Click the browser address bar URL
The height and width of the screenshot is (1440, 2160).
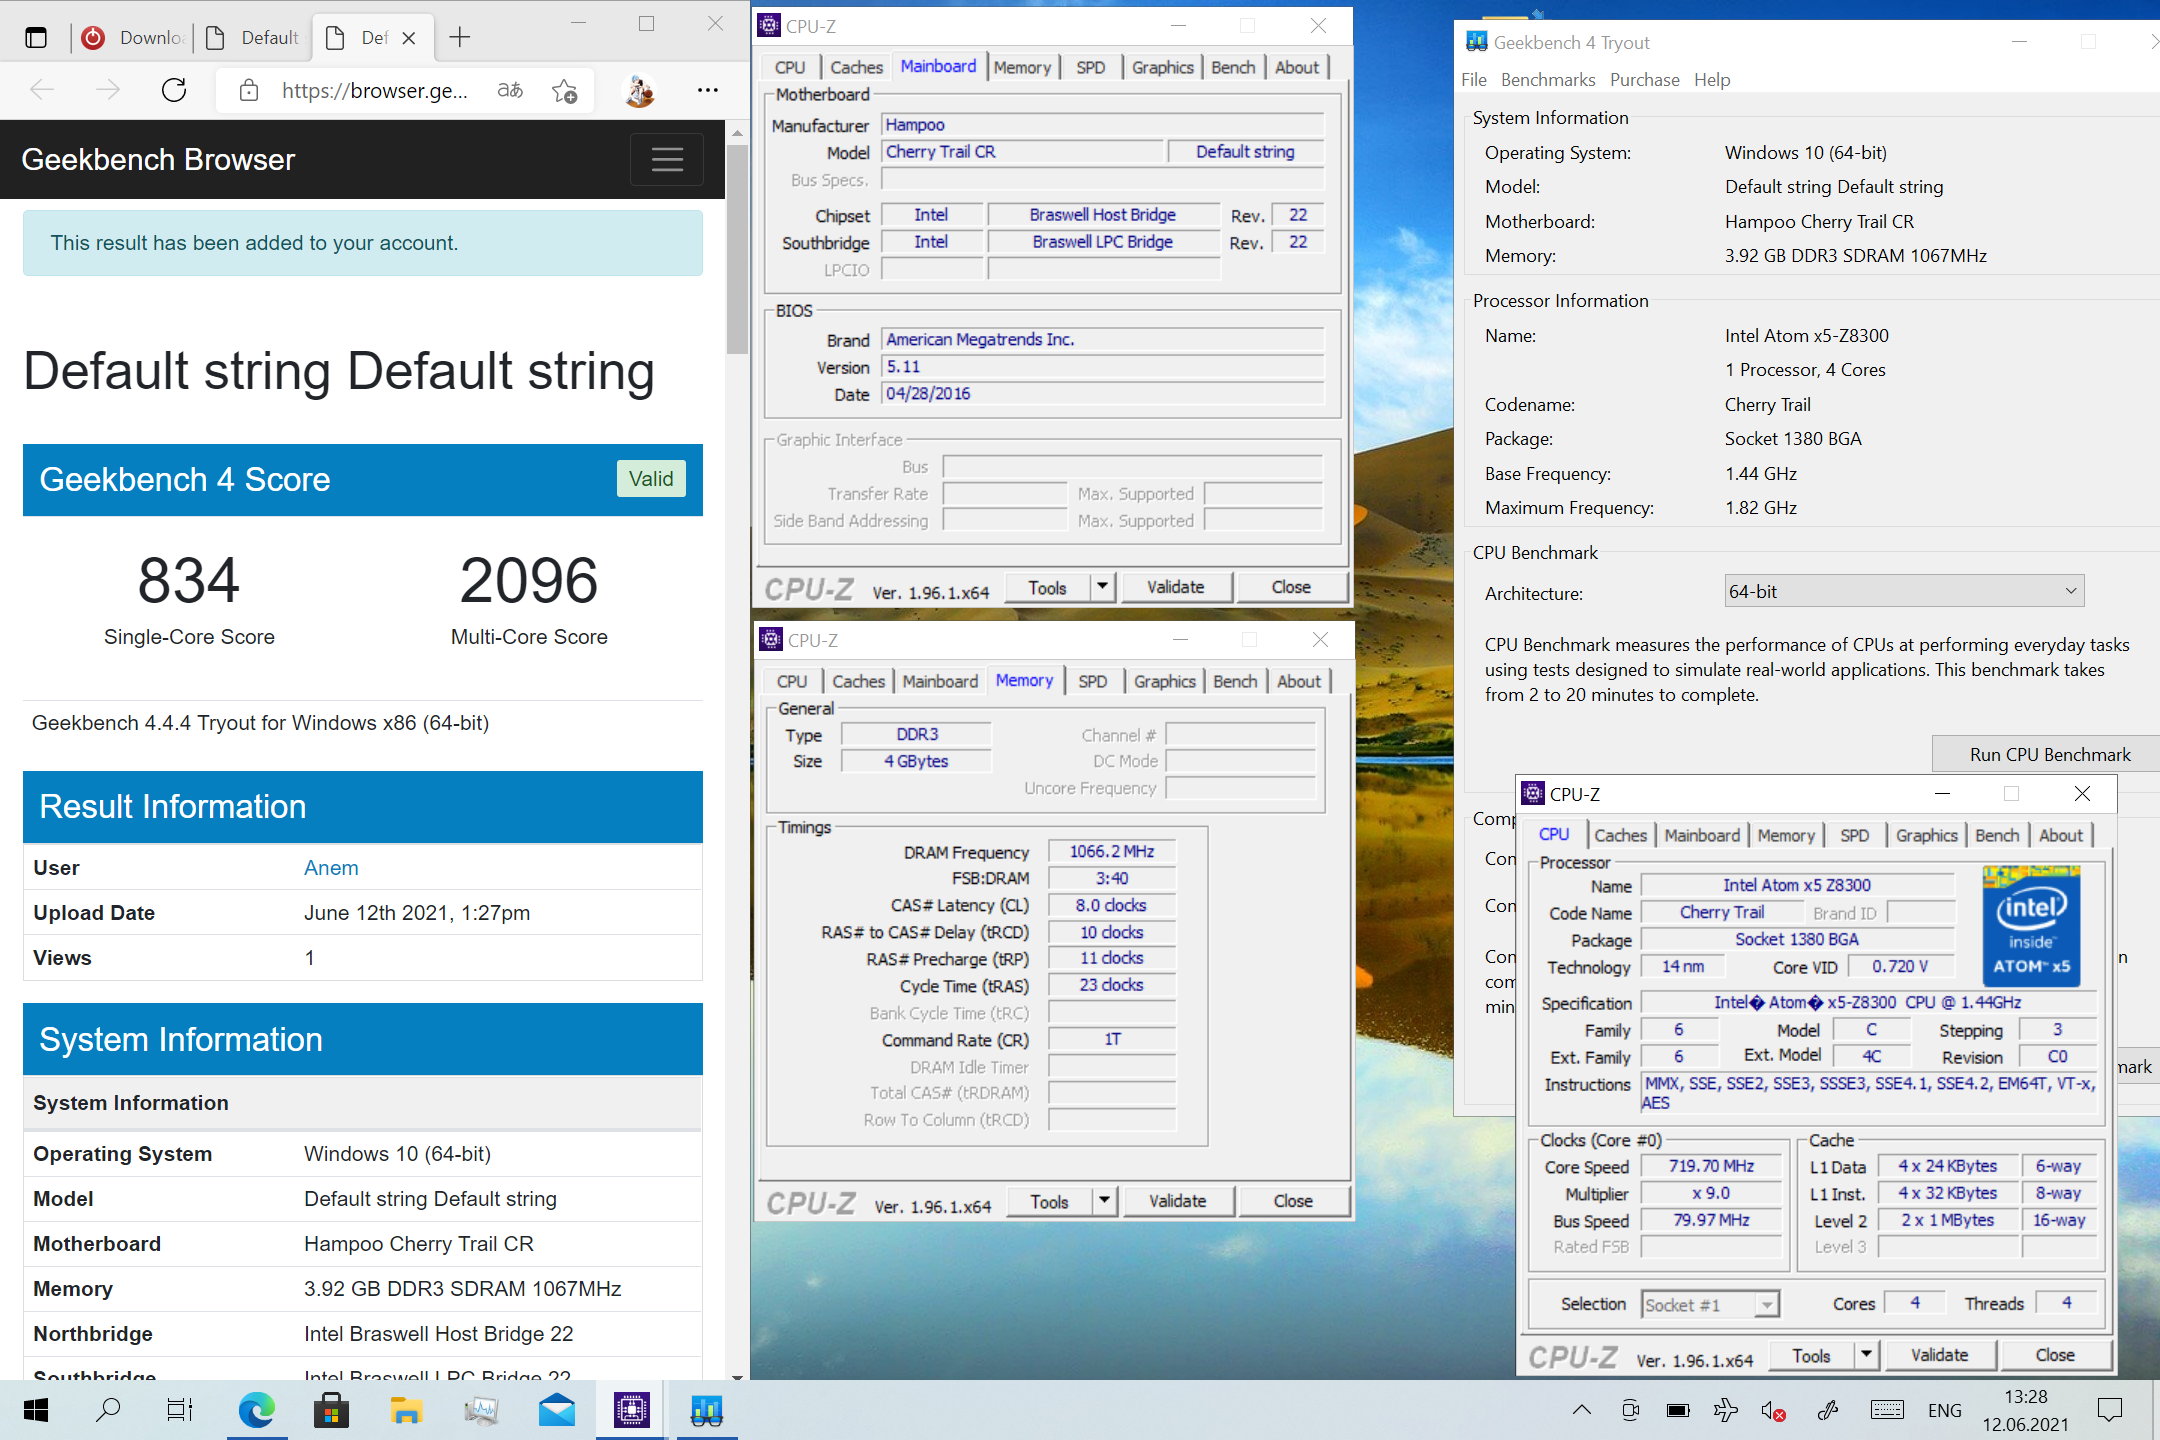pos(374,91)
